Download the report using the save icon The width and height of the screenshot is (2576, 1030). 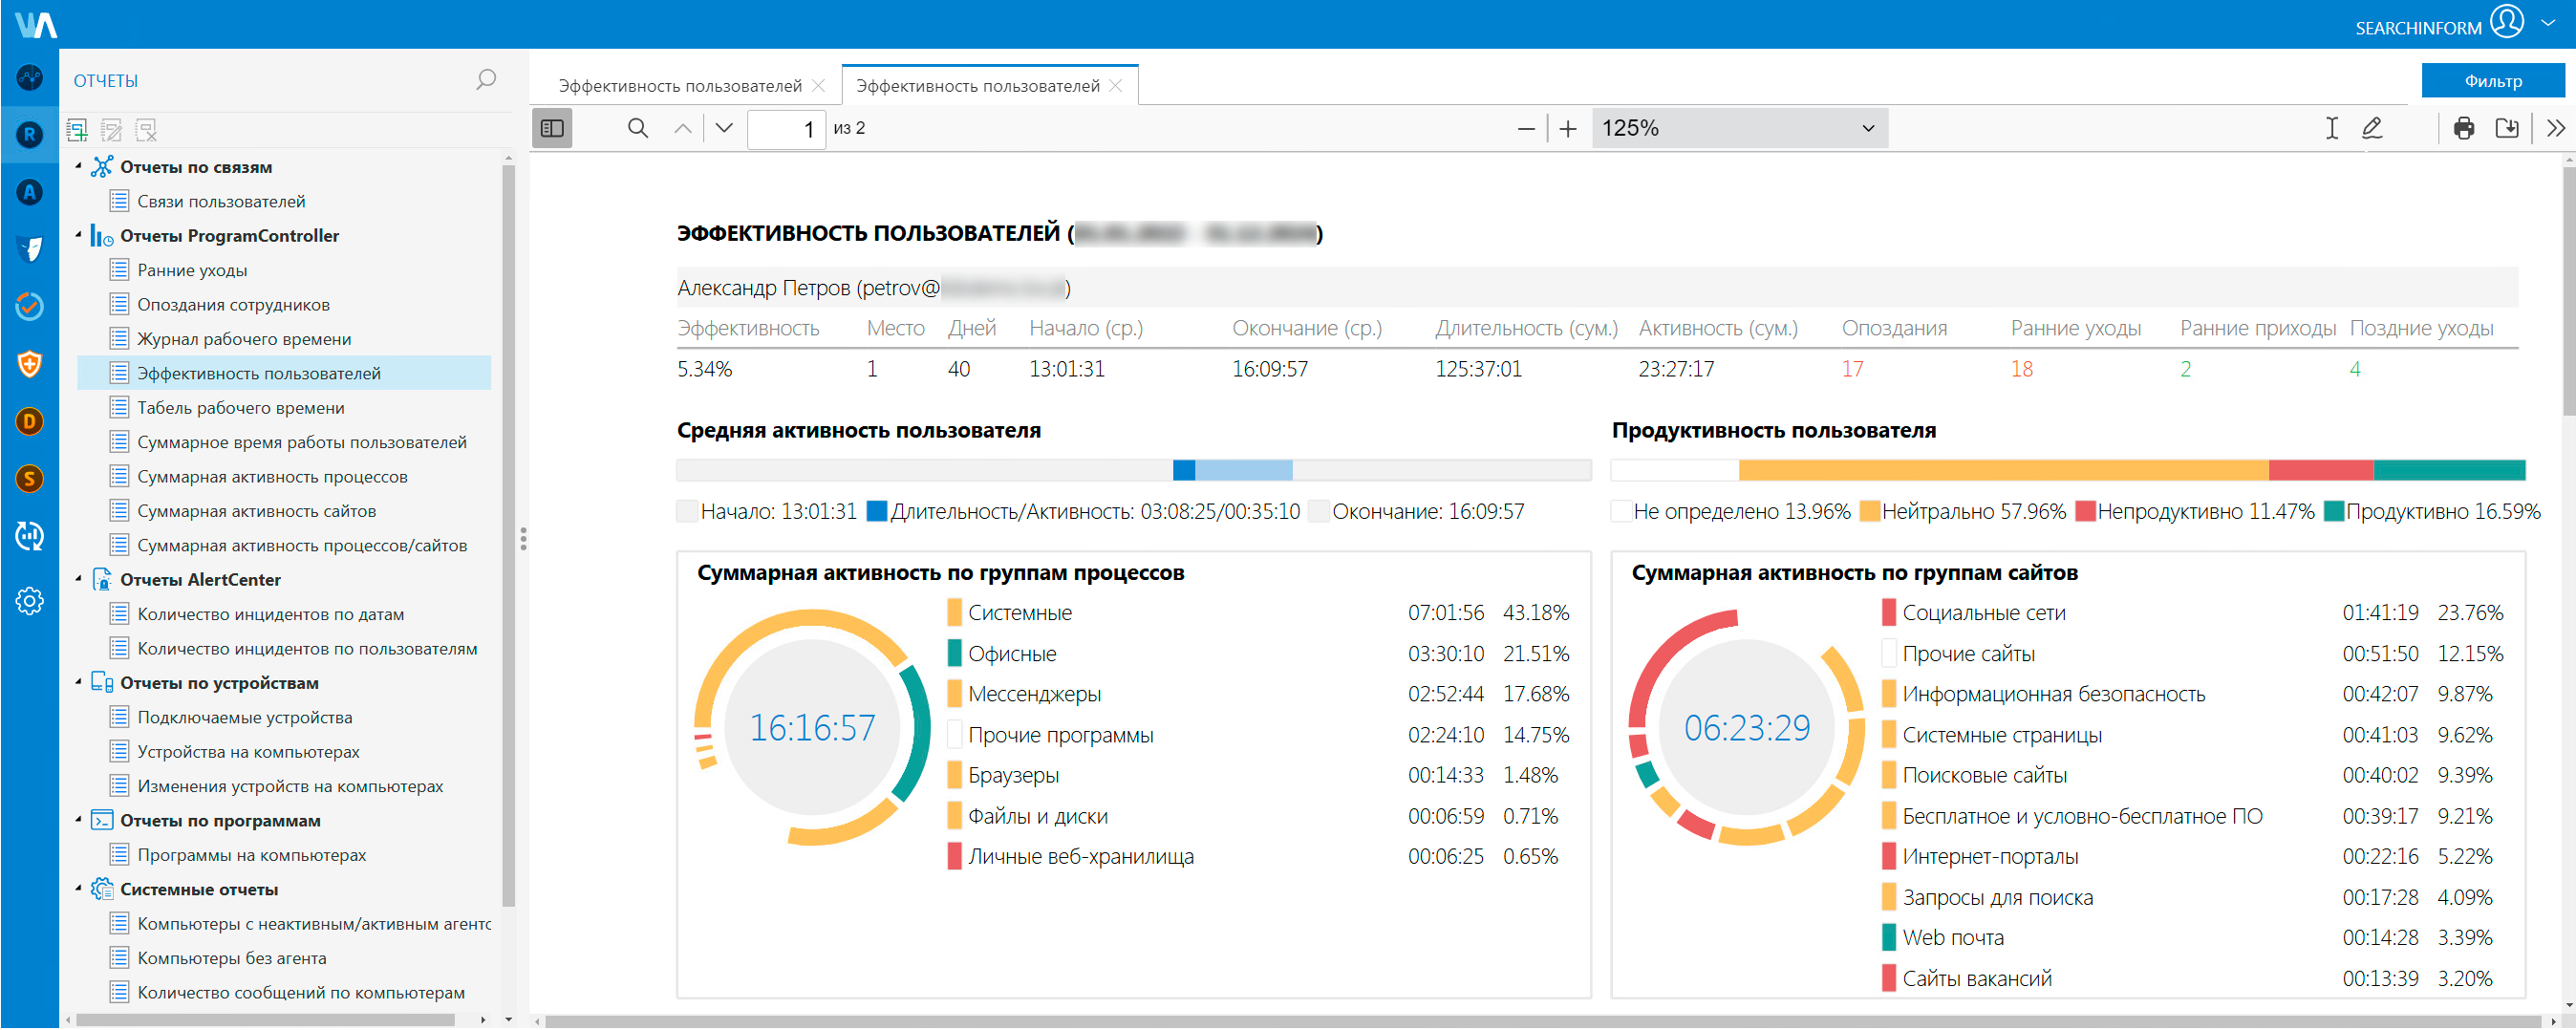pyautogui.click(x=2507, y=128)
